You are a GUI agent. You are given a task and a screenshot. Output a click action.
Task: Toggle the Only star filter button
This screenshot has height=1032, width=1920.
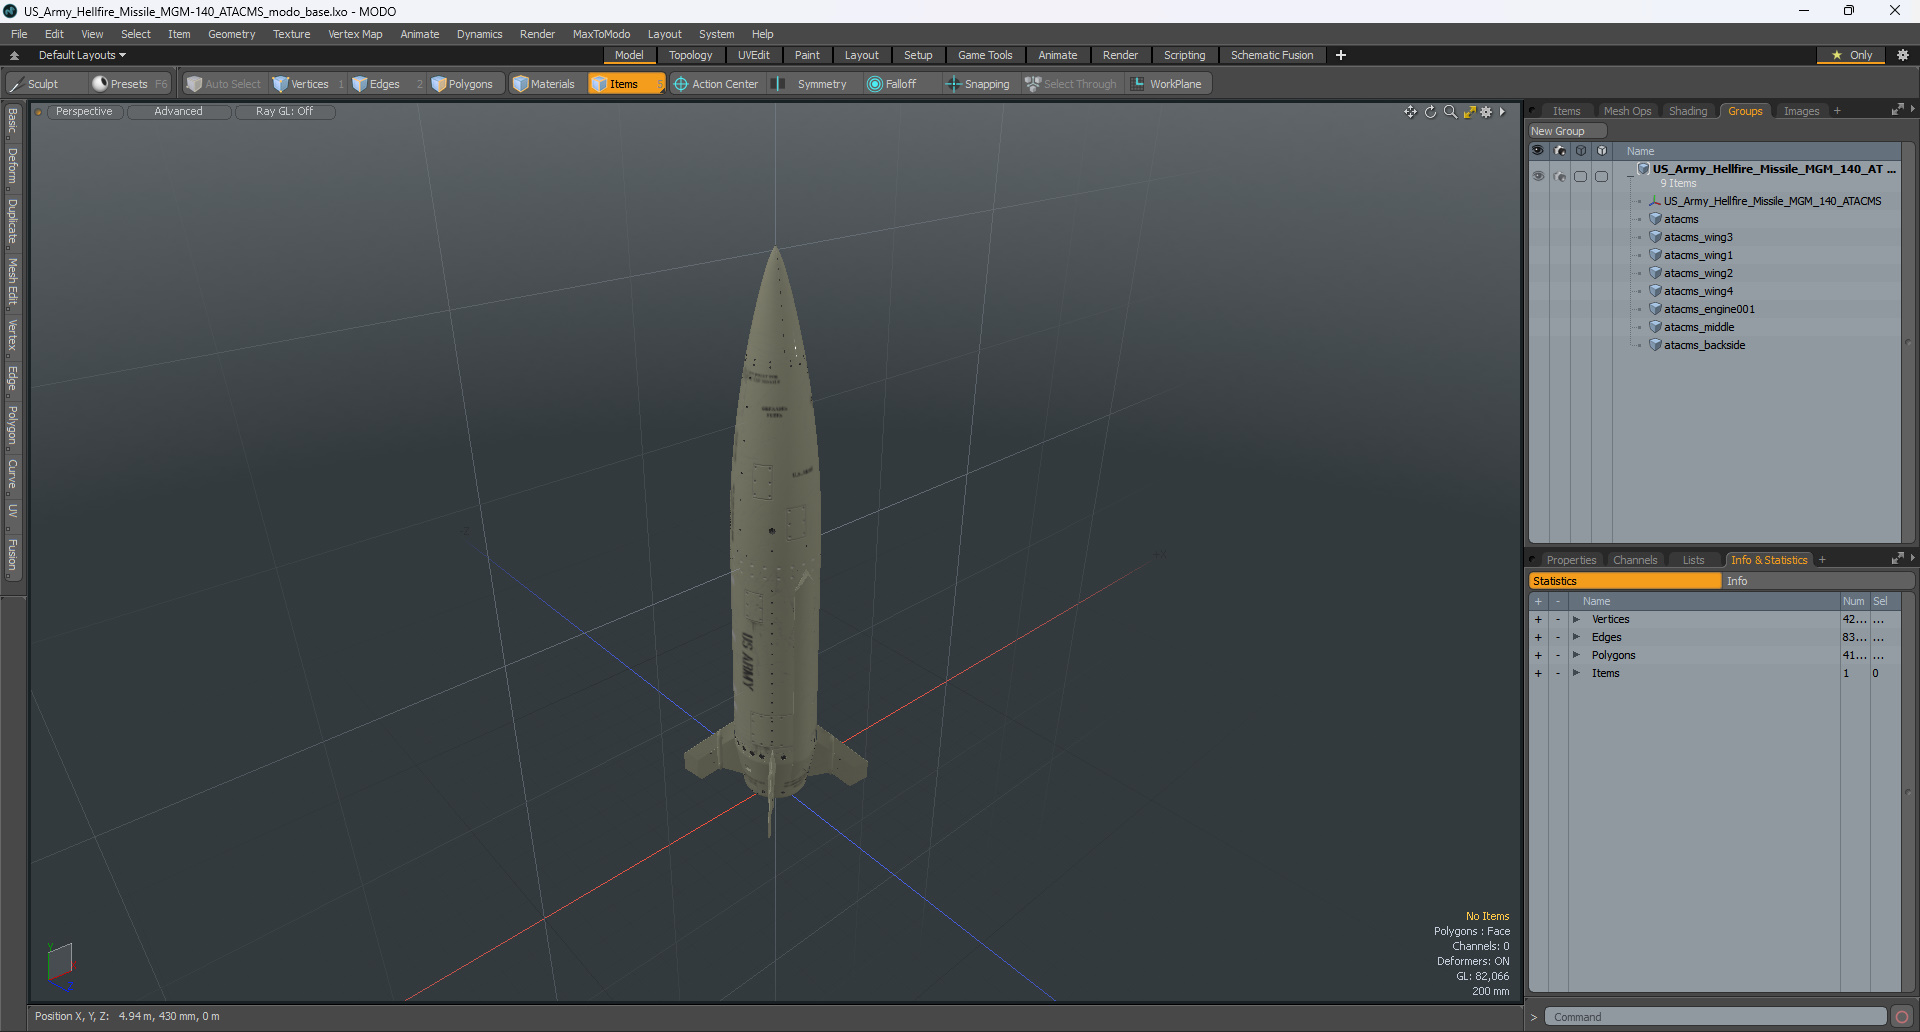tap(1851, 55)
